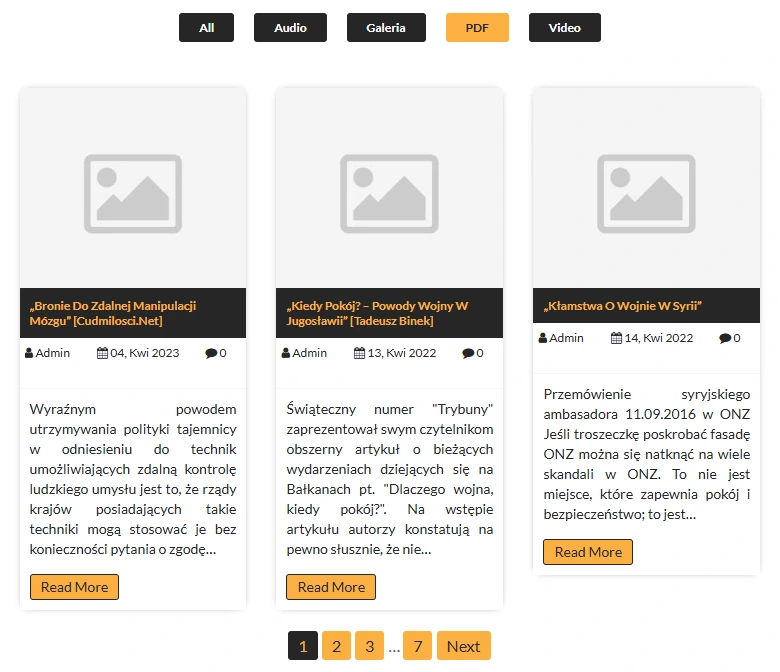Screen dimensions: 780x672
Task: Select the PDF filter tab
Action: 477,28
